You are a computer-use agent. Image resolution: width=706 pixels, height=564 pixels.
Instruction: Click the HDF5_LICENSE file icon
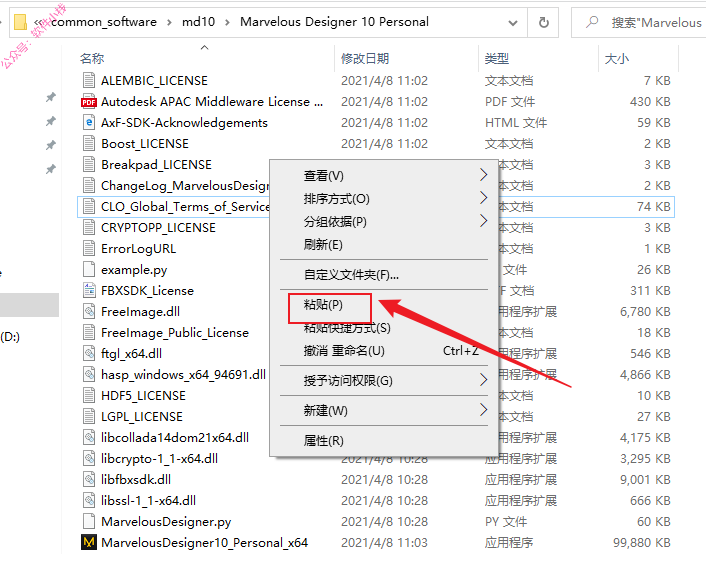click(x=89, y=396)
